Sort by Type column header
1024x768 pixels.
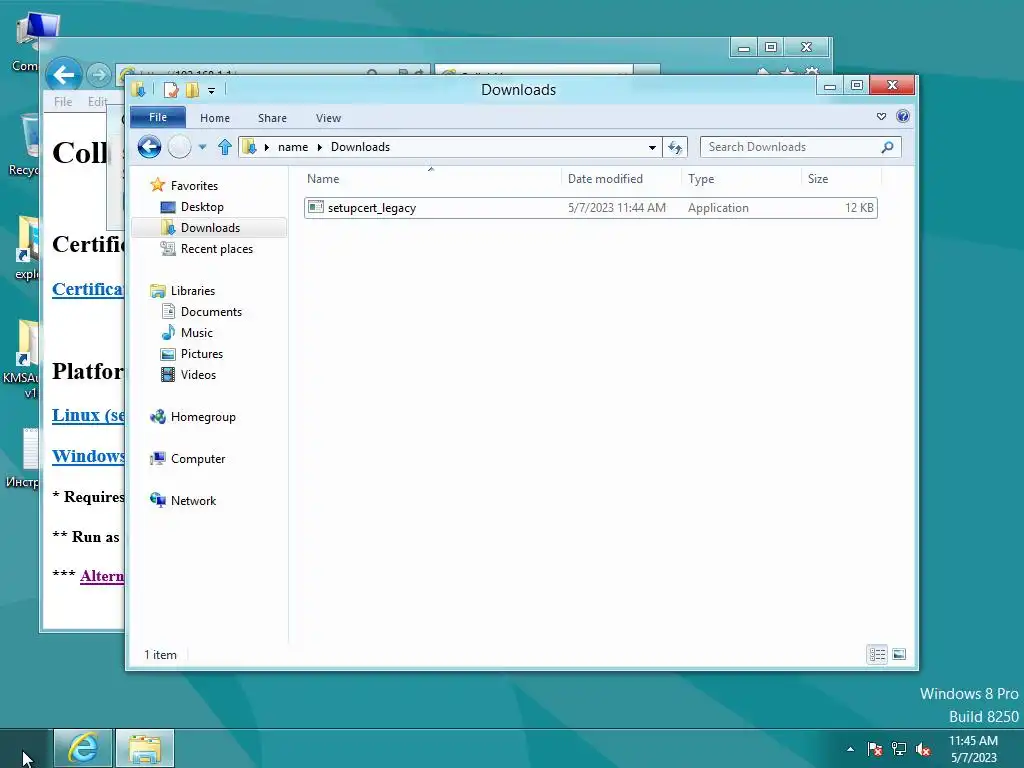point(741,178)
